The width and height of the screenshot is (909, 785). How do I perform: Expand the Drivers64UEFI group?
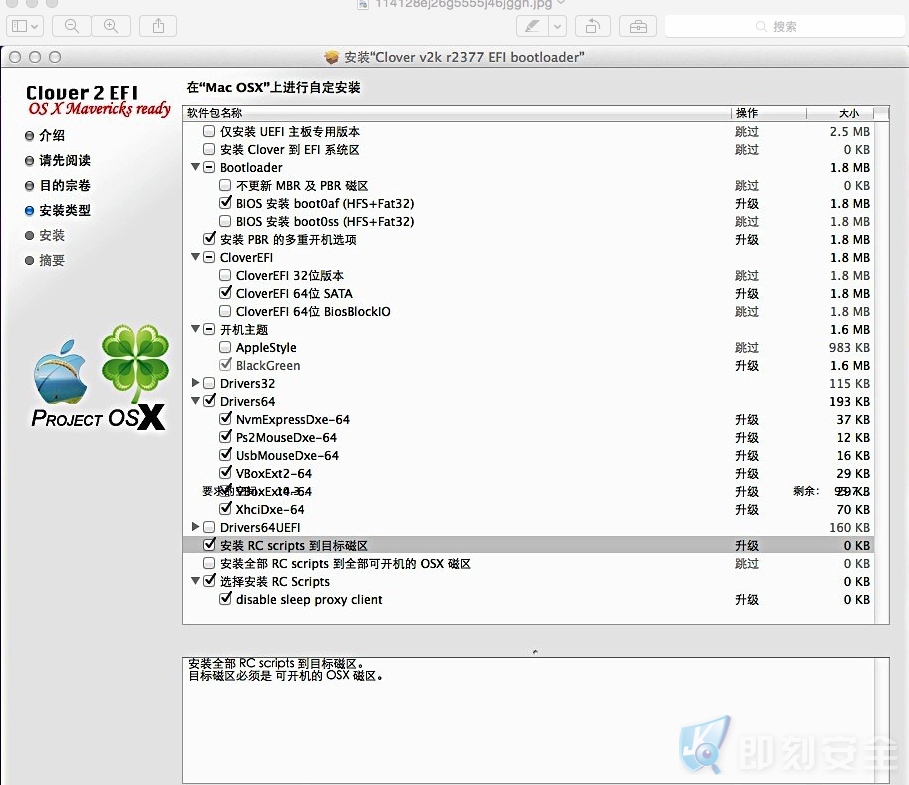[195, 526]
